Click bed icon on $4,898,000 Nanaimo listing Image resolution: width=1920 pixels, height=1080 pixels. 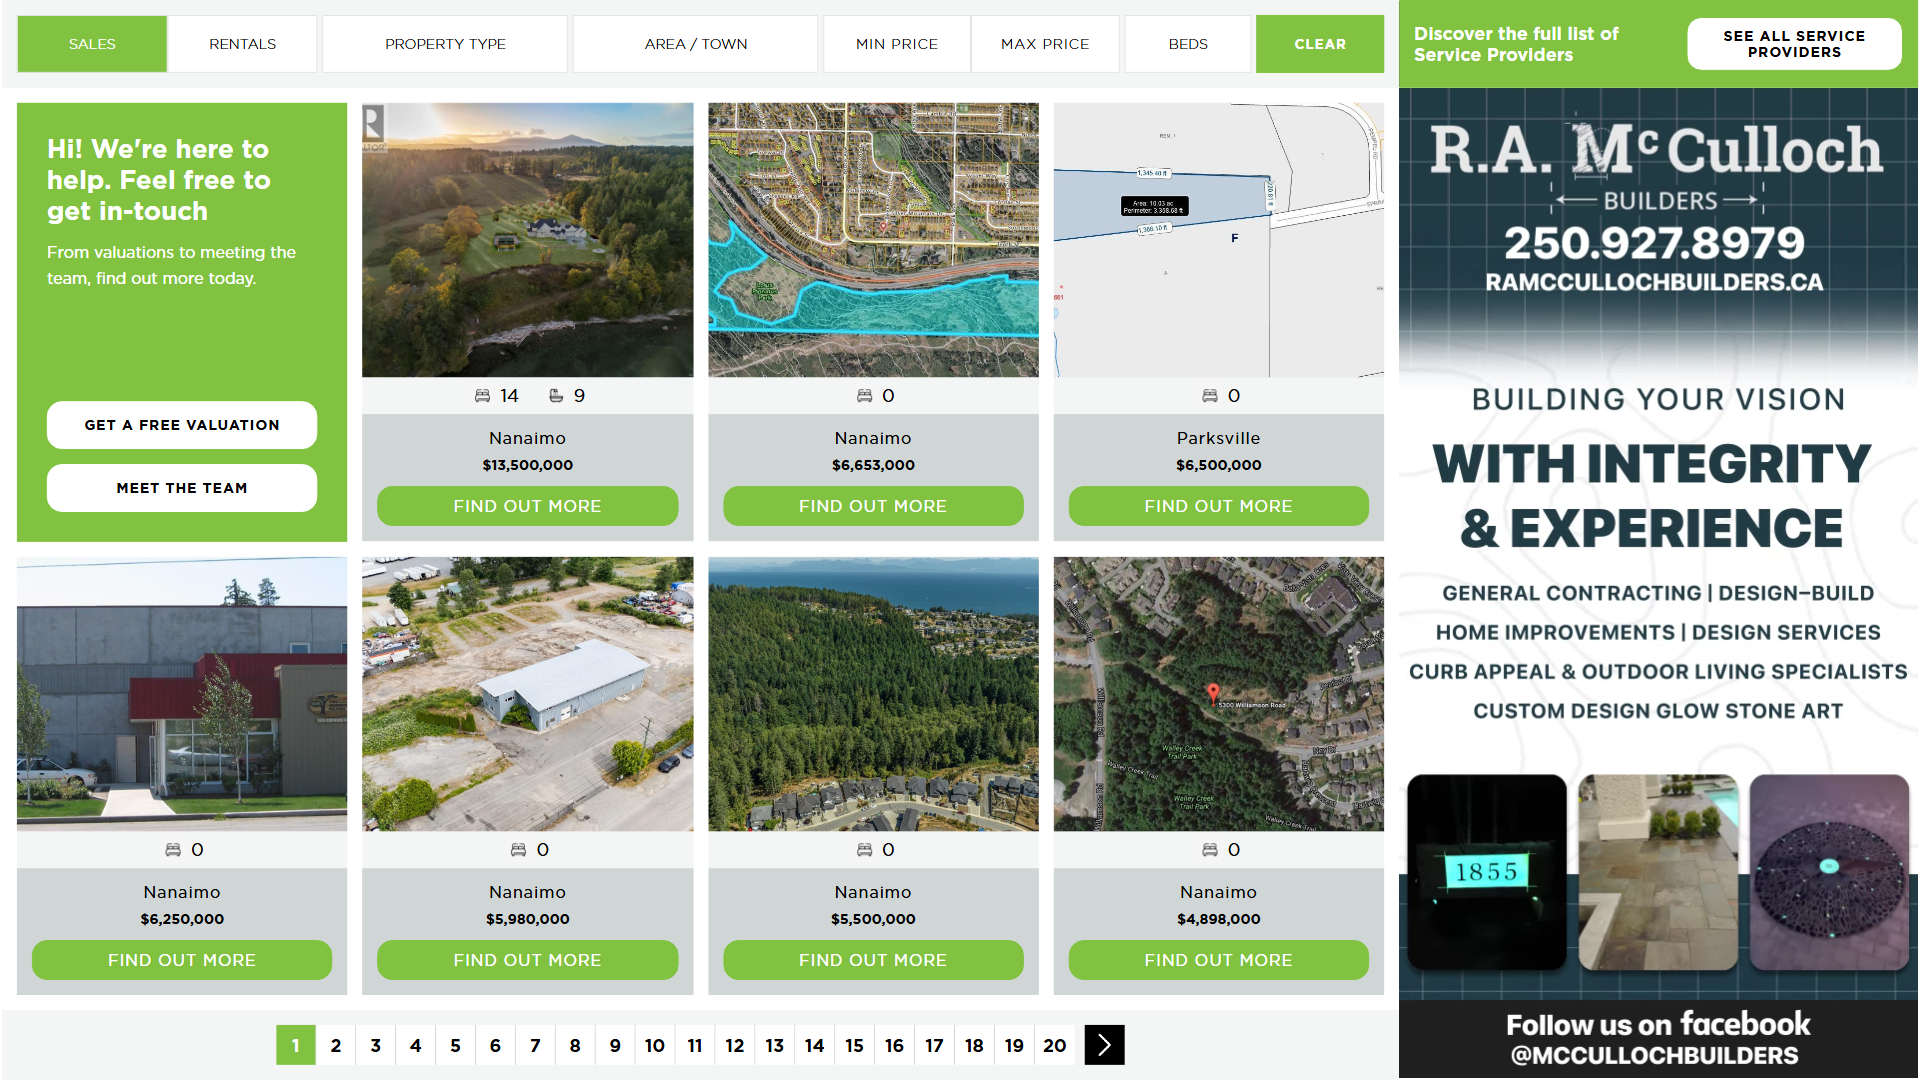[1209, 850]
